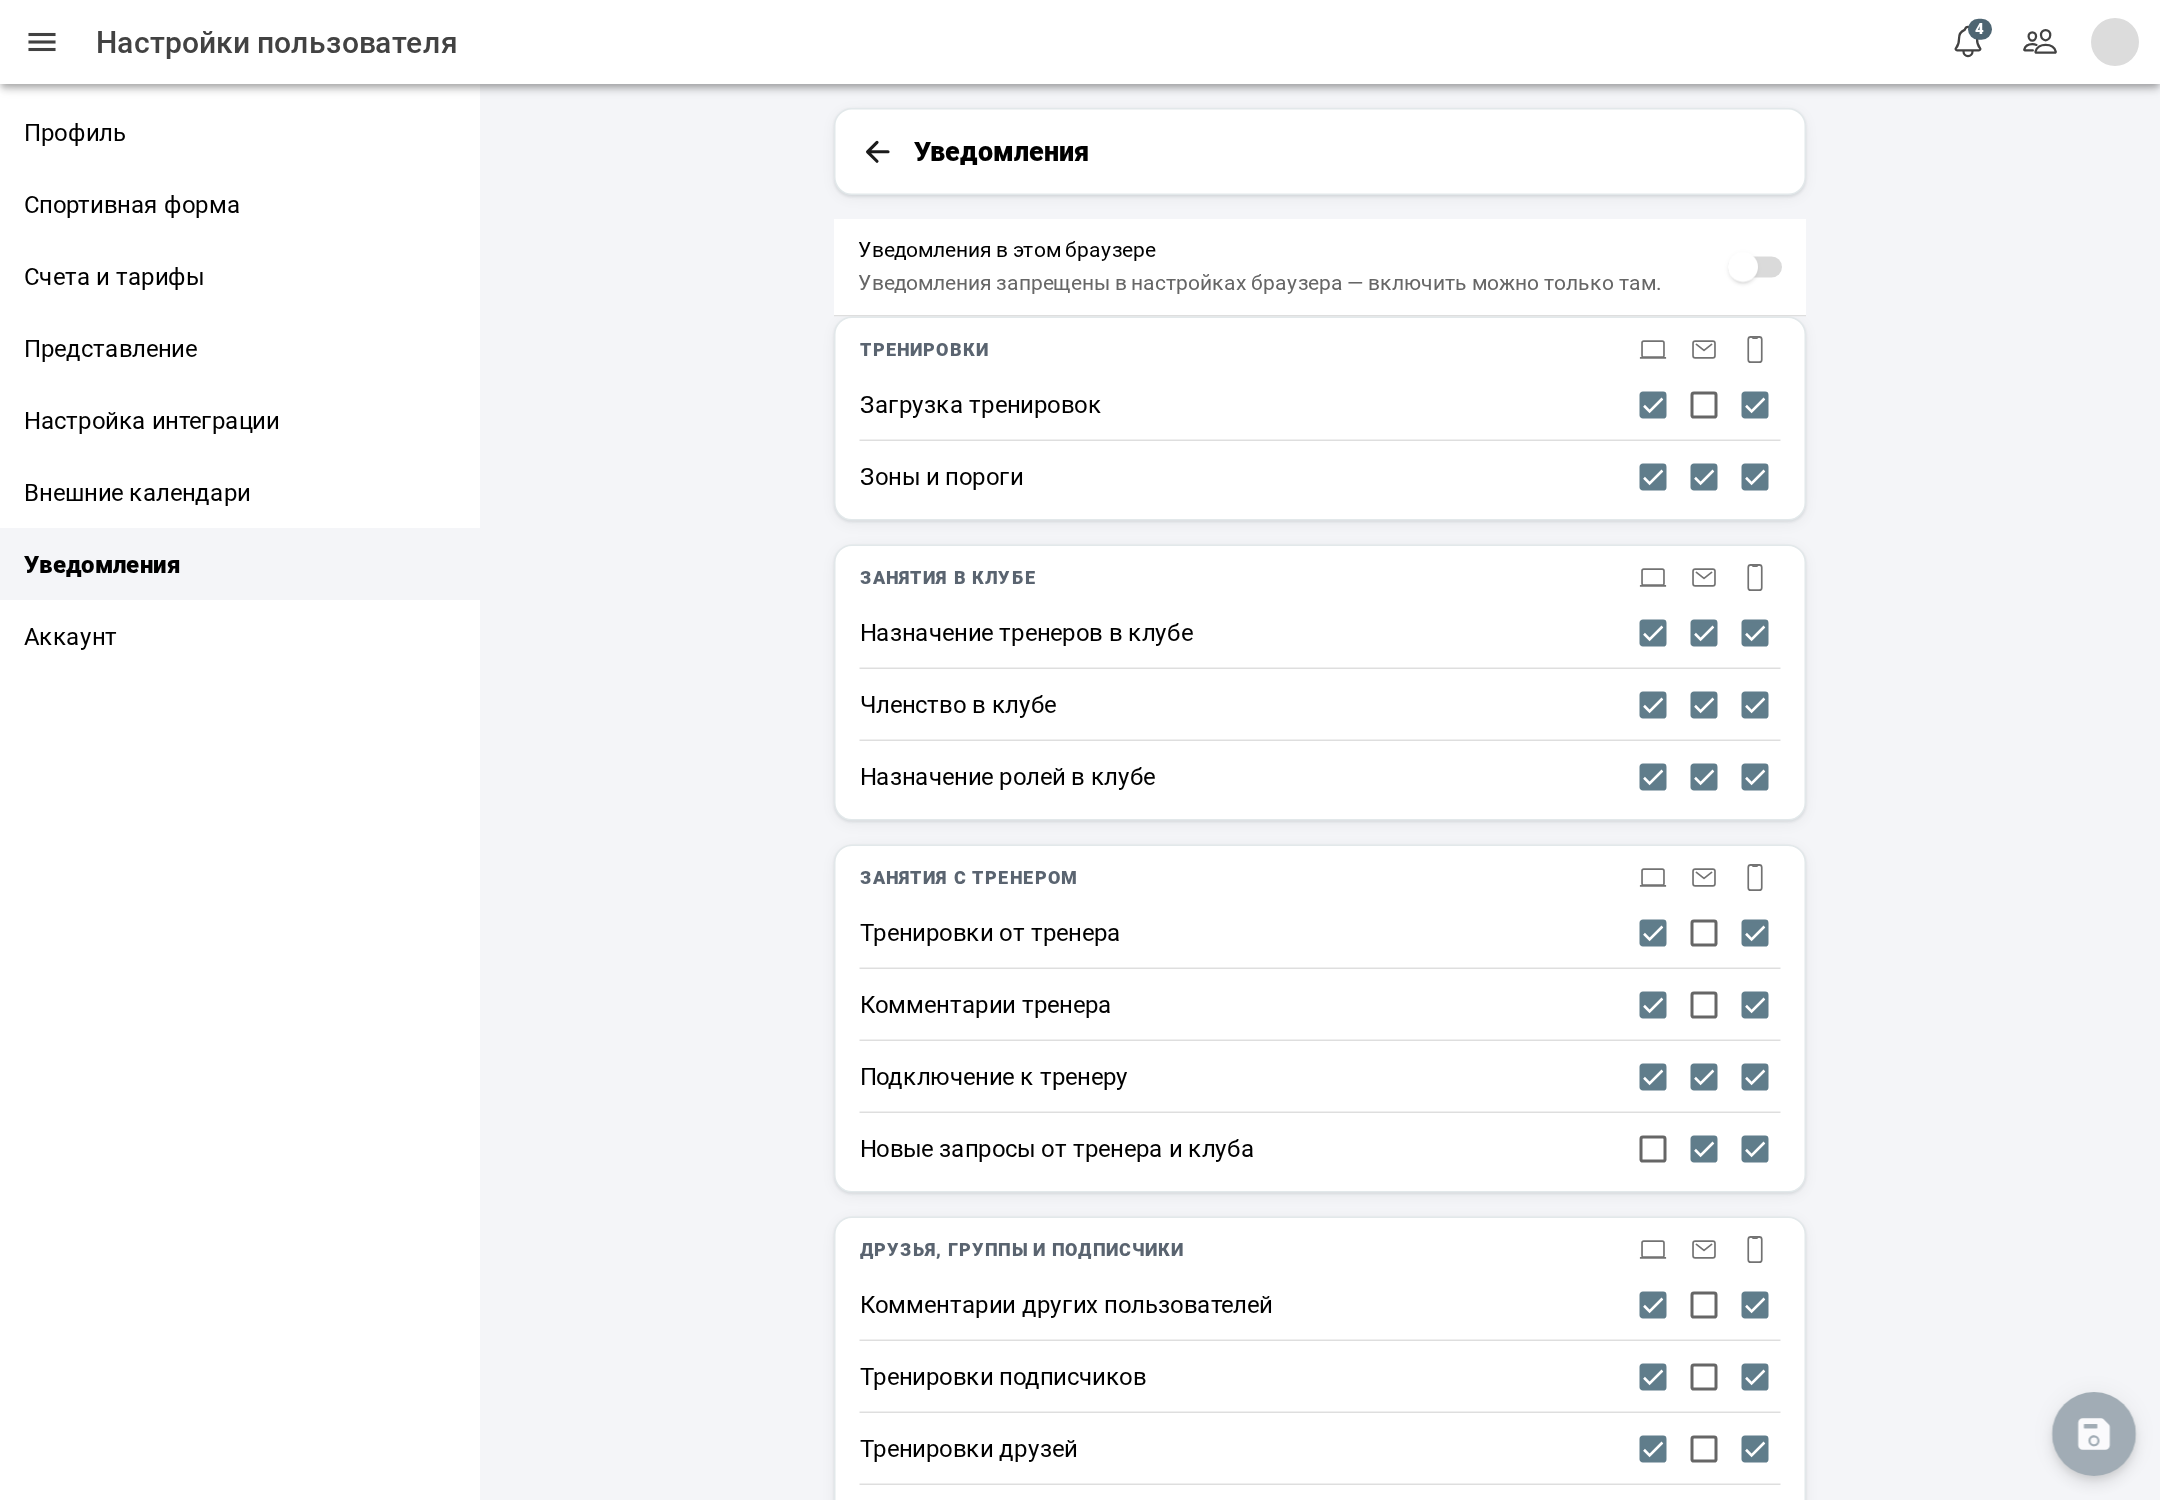This screenshot has height=1500, width=2160.
Task: Enable email checkbox for Тренировки подписчиков
Action: 1704,1377
